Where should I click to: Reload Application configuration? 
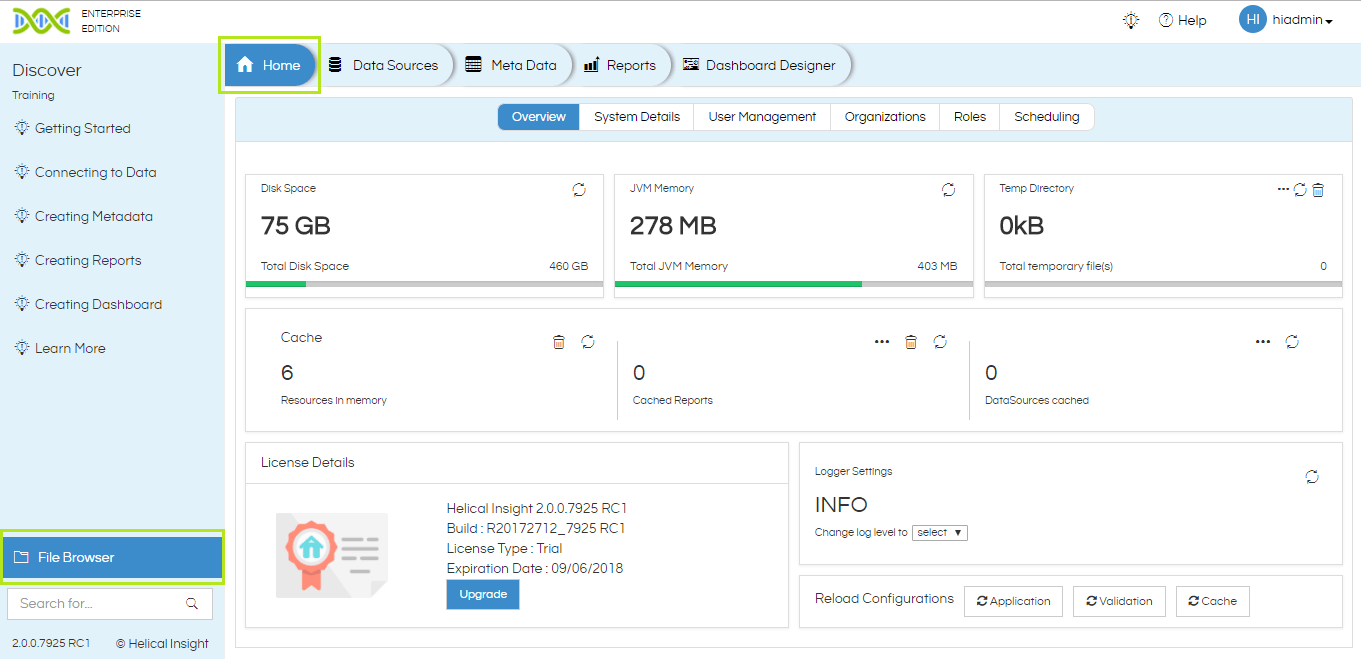point(1014,601)
